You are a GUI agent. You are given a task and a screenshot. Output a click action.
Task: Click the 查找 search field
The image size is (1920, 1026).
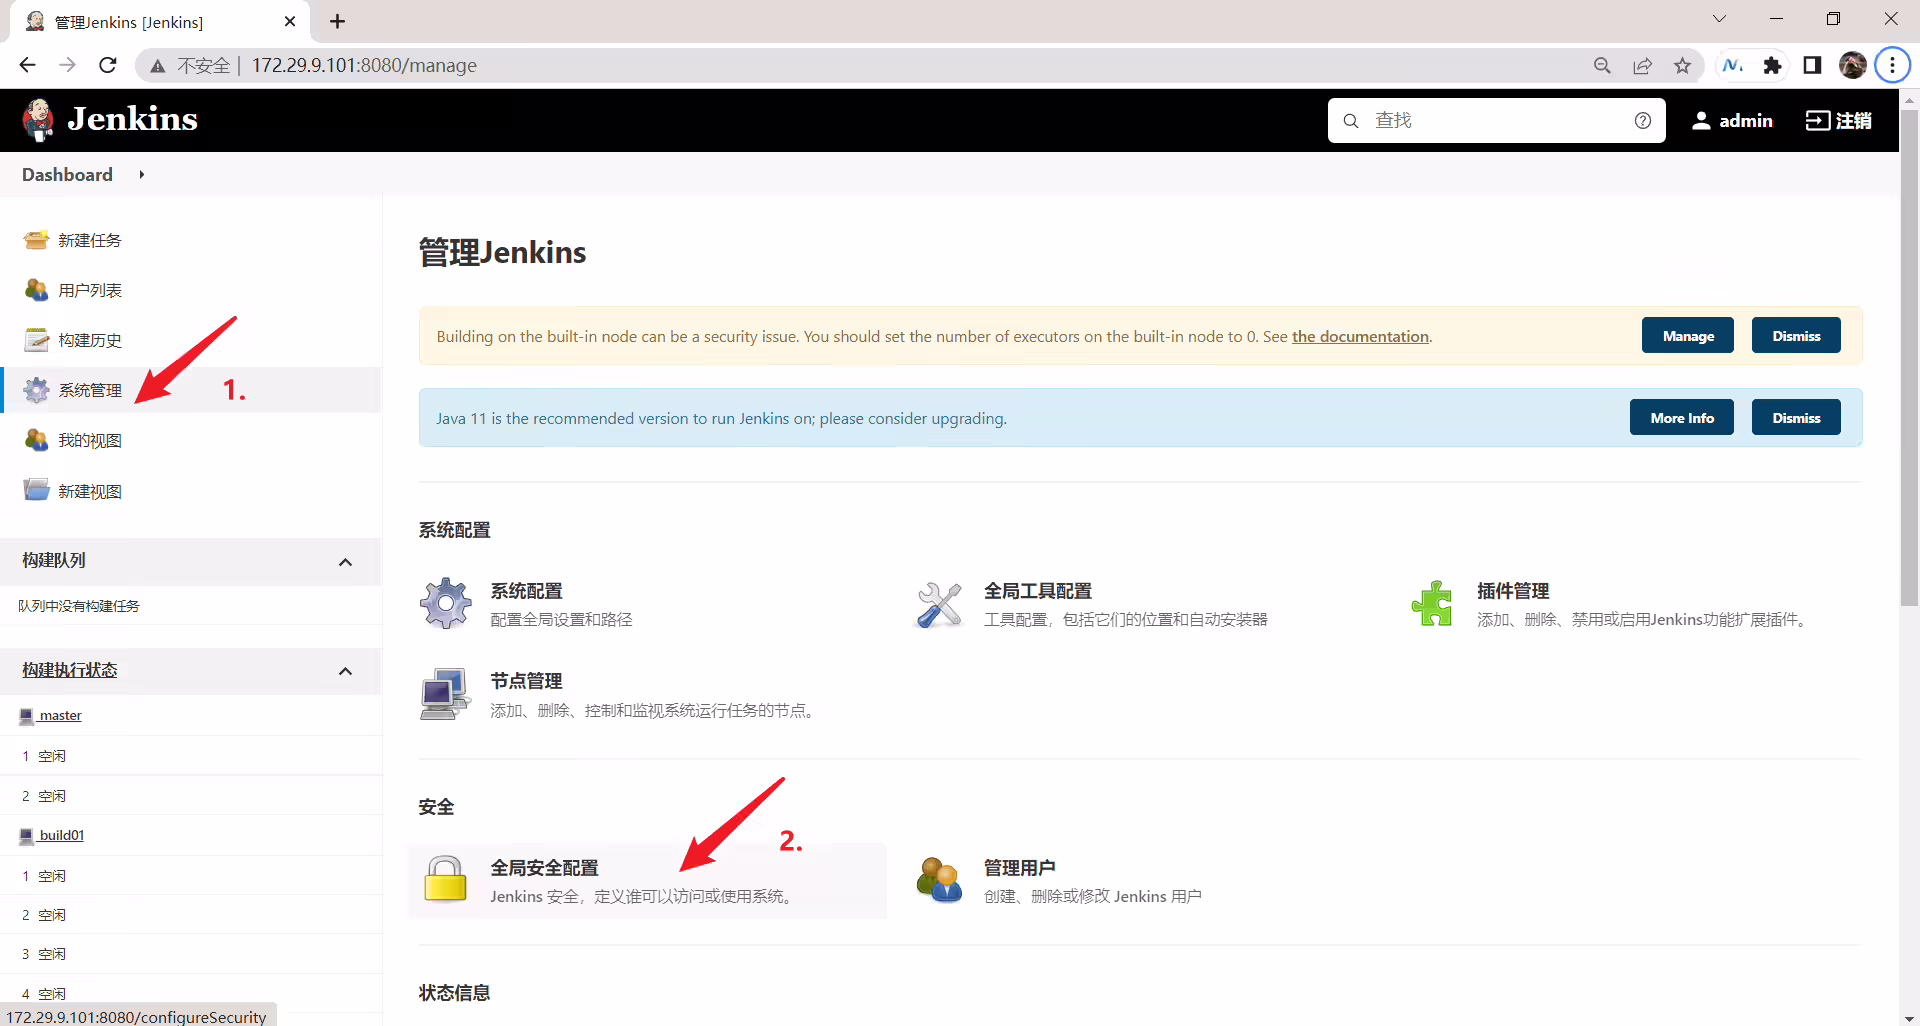(x=1496, y=120)
